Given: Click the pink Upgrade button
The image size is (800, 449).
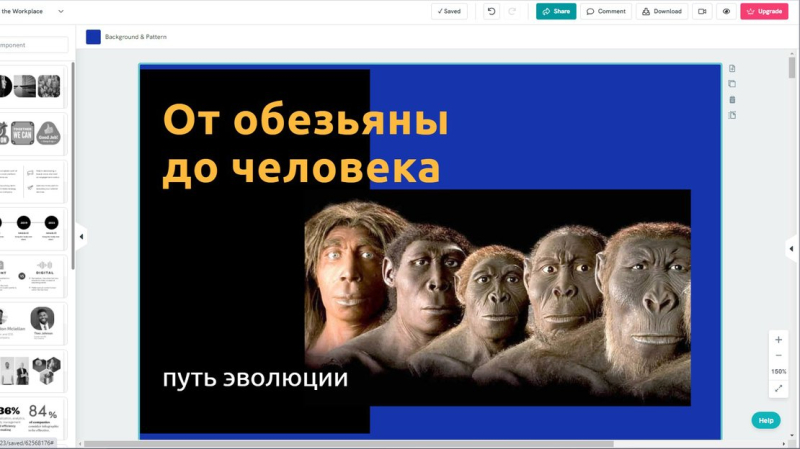Looking at the screenshot, I should tap(764, 11).
